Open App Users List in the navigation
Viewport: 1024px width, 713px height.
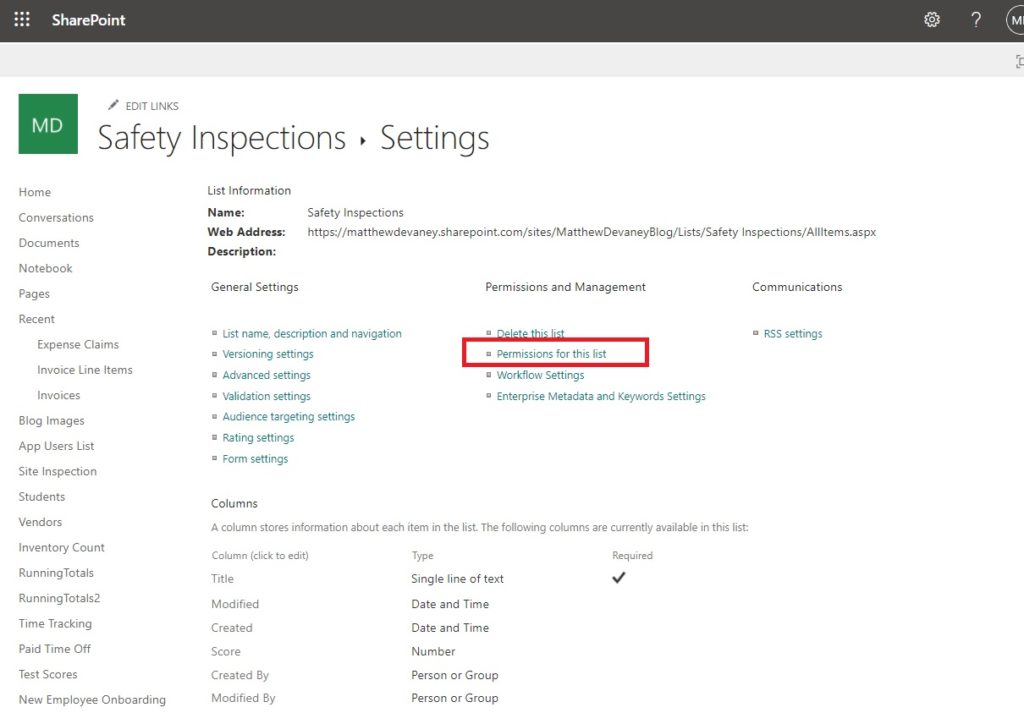point(56,446)
